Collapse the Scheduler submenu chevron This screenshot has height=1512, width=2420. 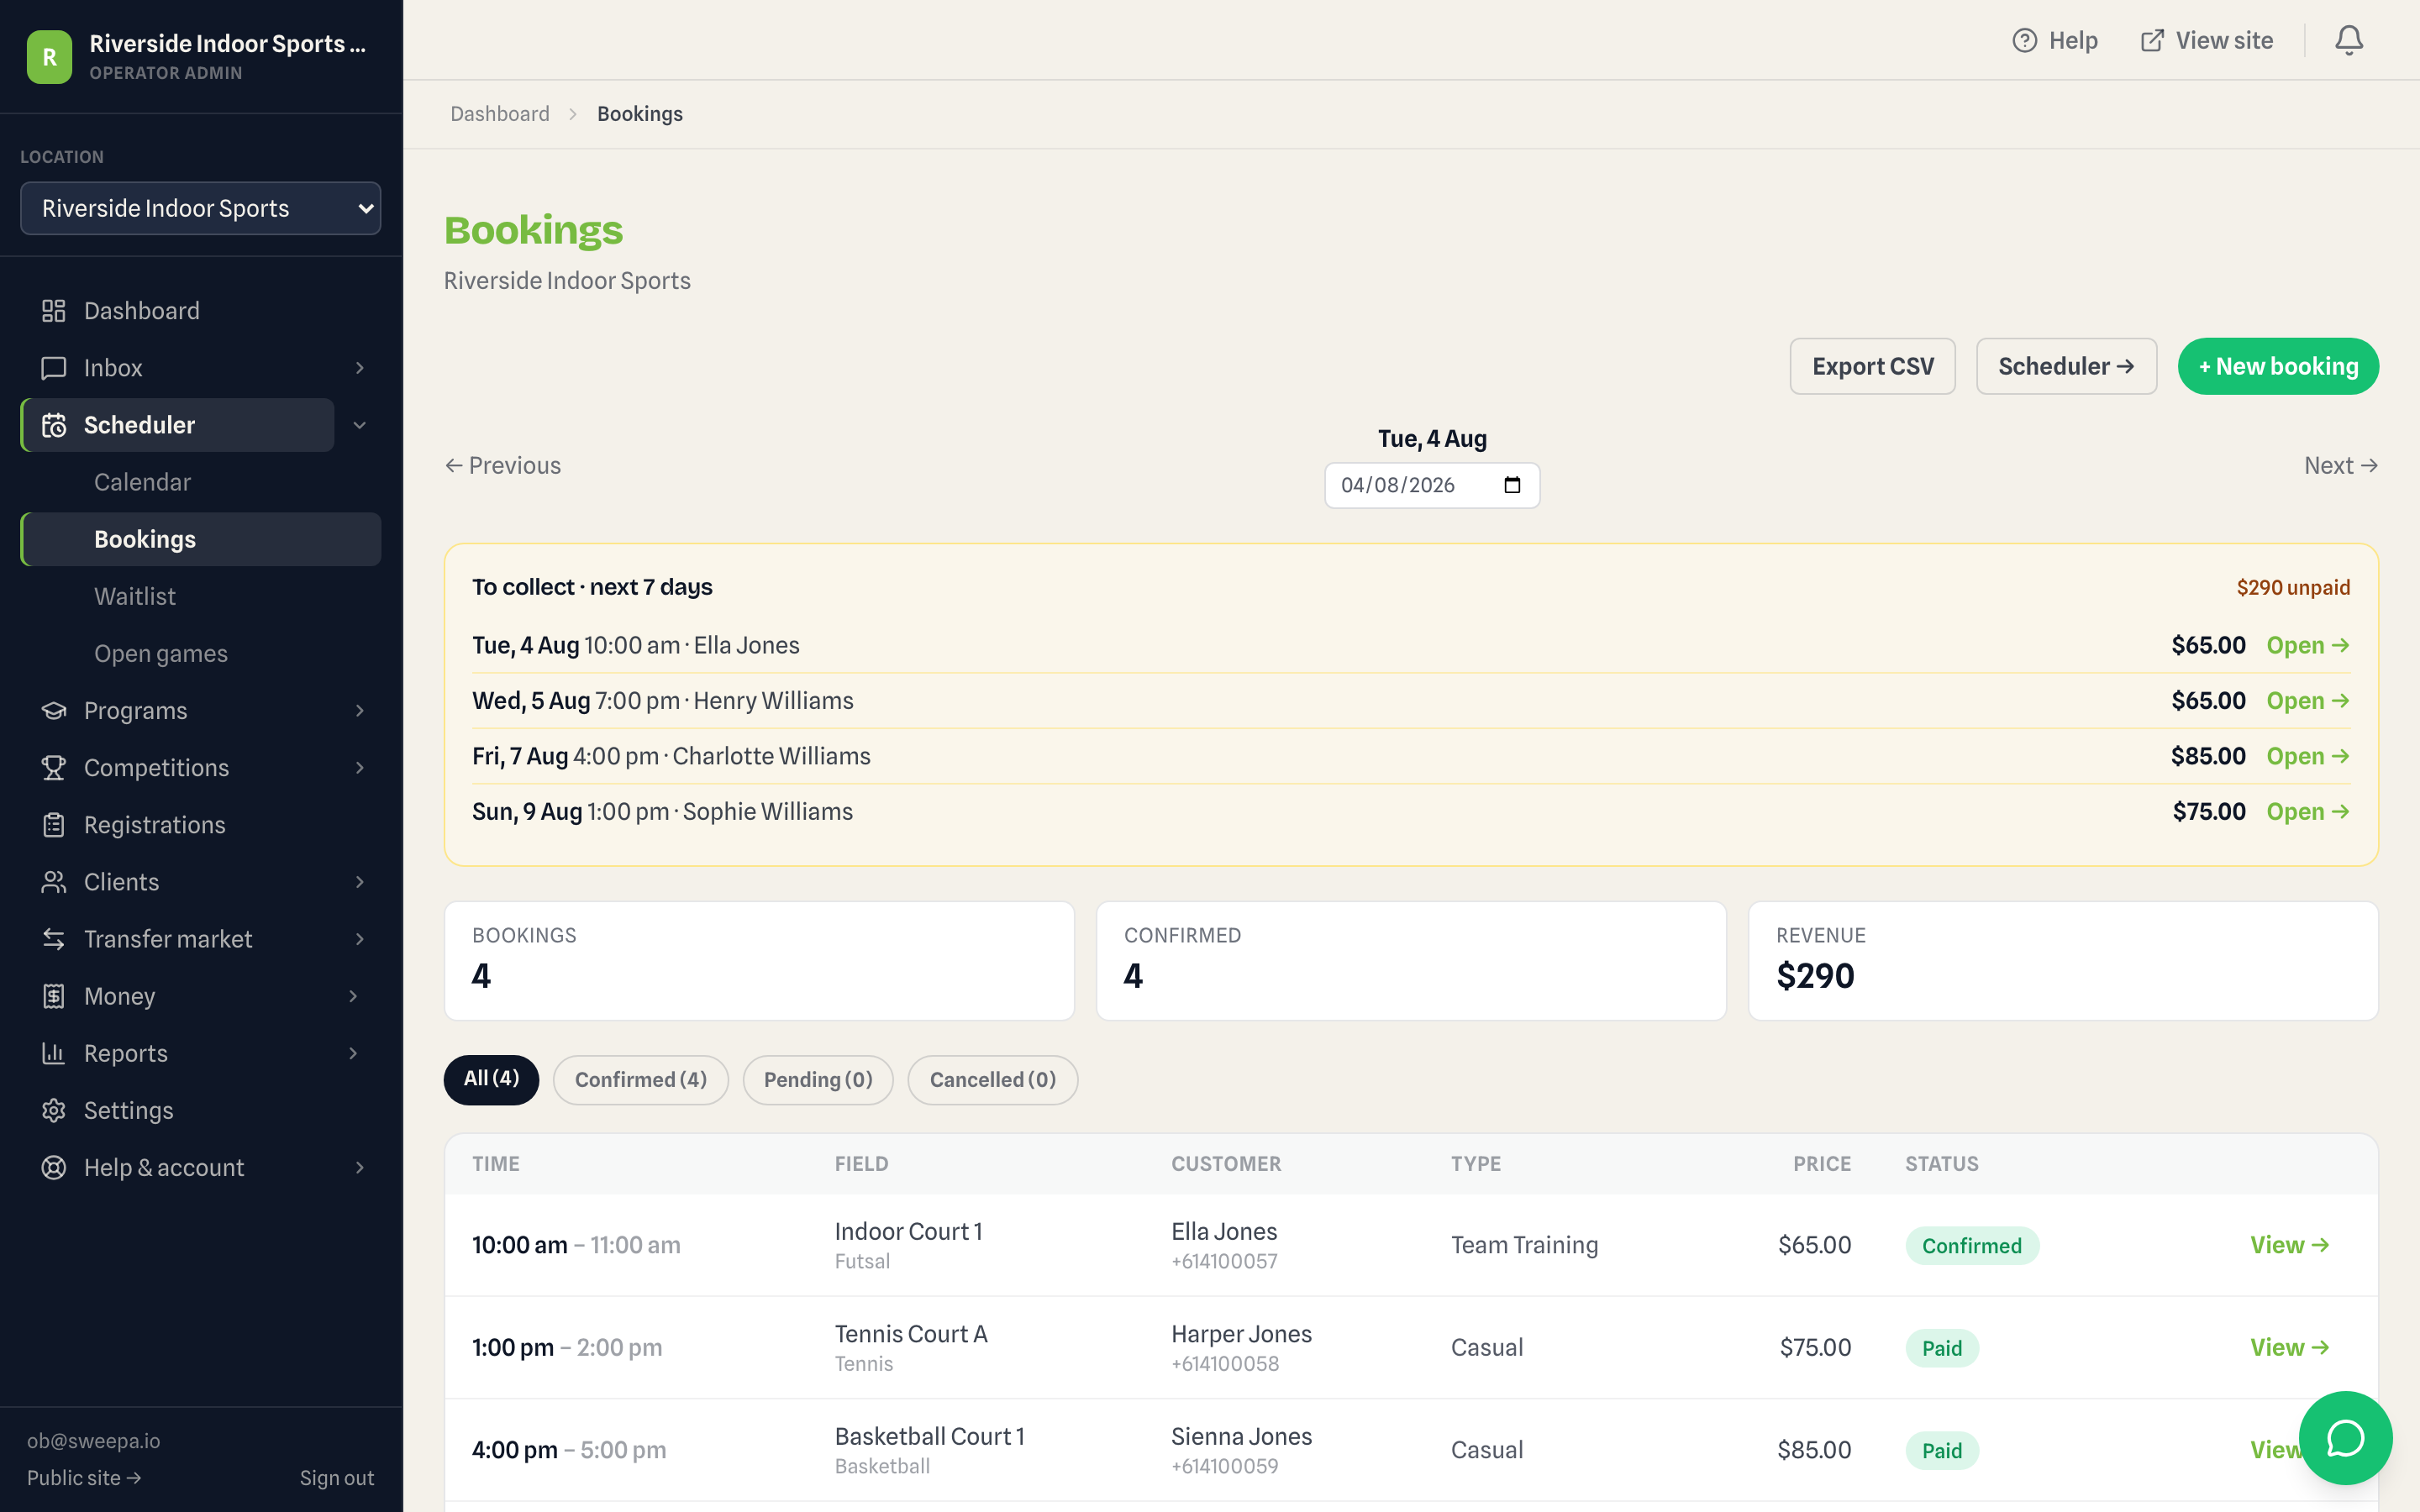(360, 425)
